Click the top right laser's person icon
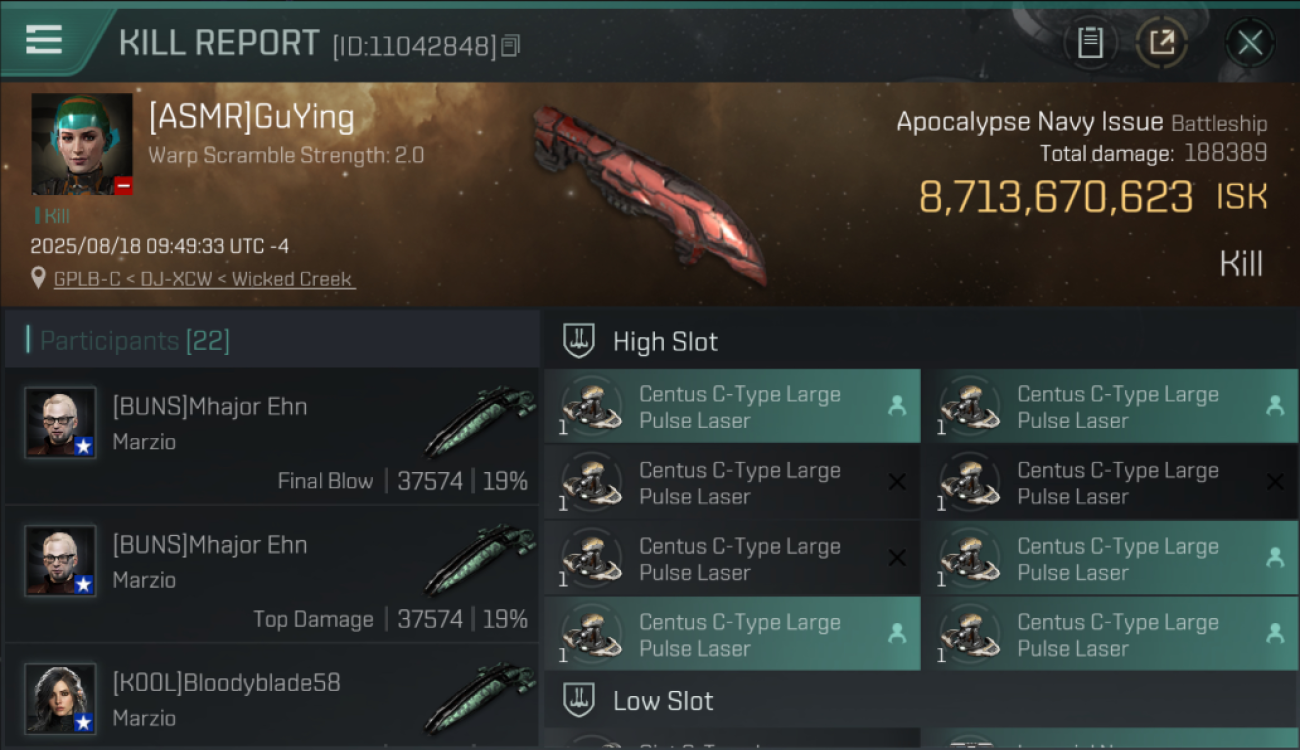 (1275, 406)
